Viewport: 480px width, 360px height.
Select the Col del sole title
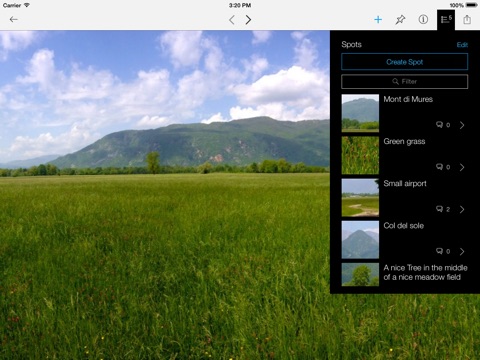click(404, 226)
